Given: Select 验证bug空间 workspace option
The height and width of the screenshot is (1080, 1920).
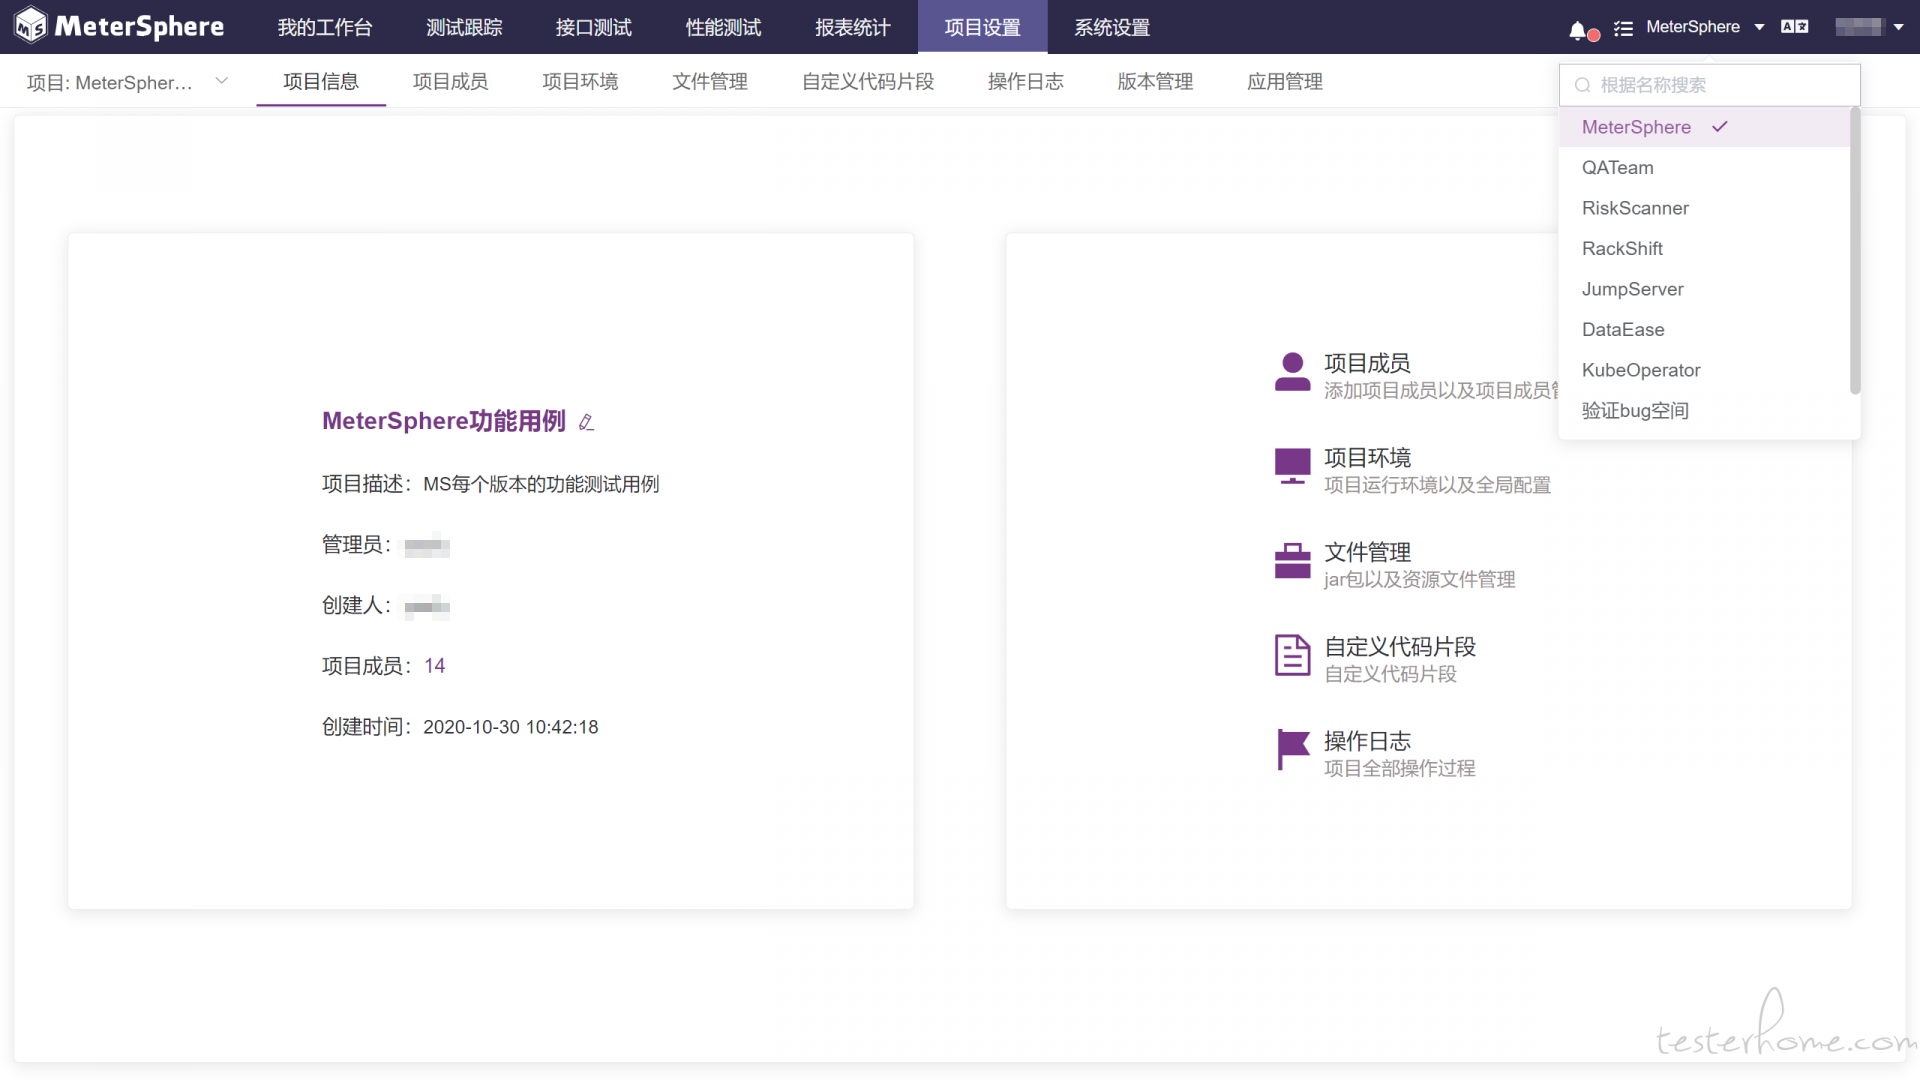Looking at the screenshot, I should click(x=1704, y=410).
